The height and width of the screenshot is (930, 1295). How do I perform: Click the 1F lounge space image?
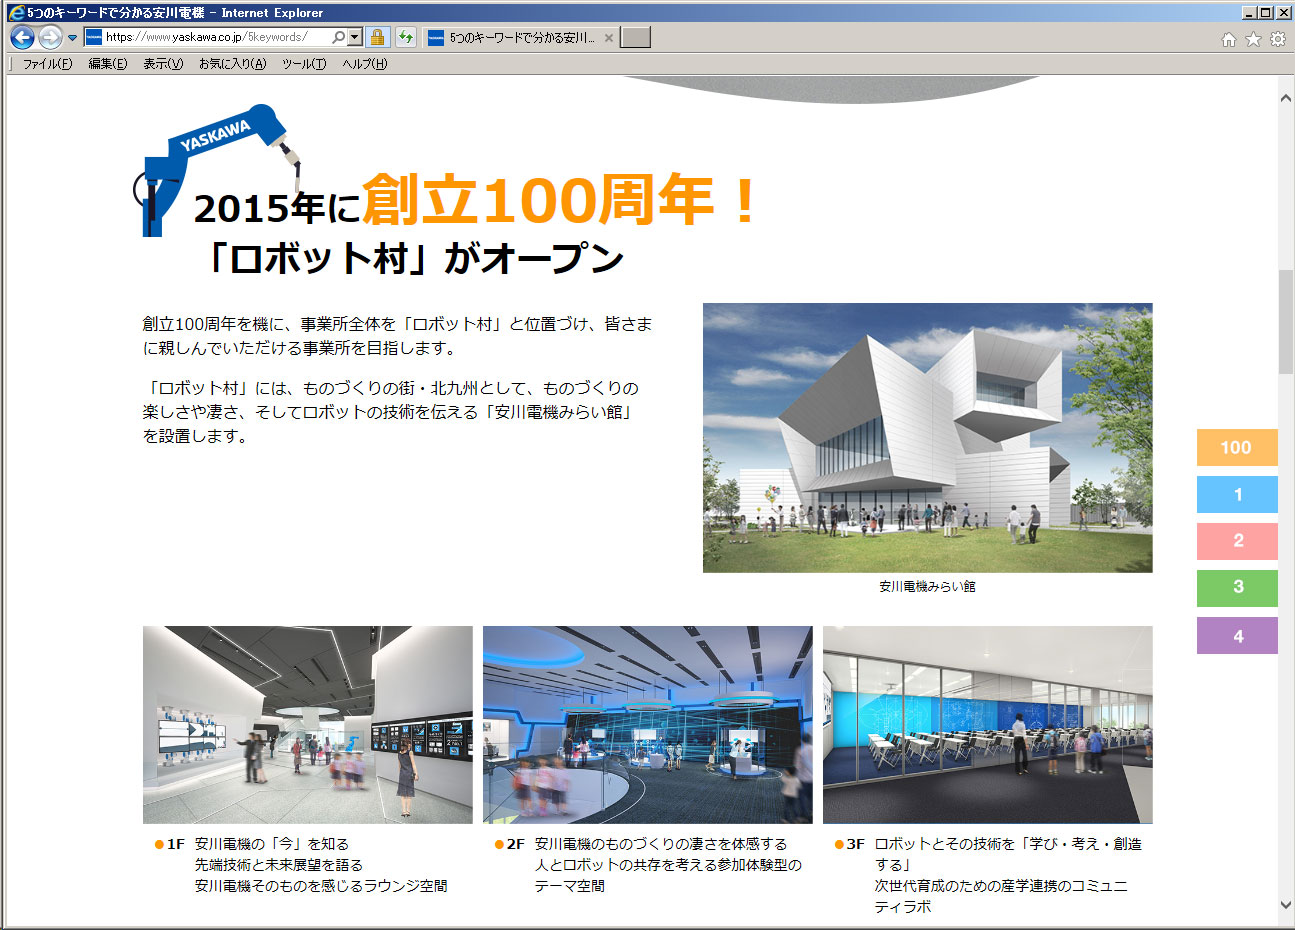[x=307, y=724]
